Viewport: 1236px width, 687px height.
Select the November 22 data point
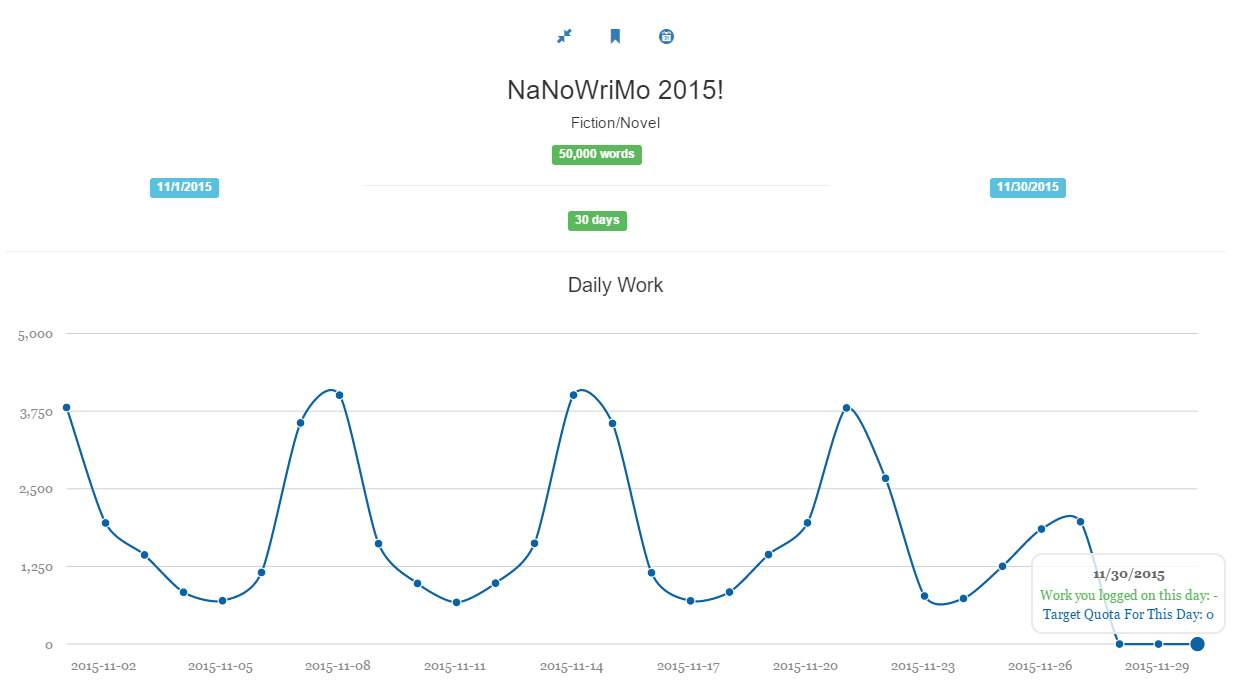885,479
